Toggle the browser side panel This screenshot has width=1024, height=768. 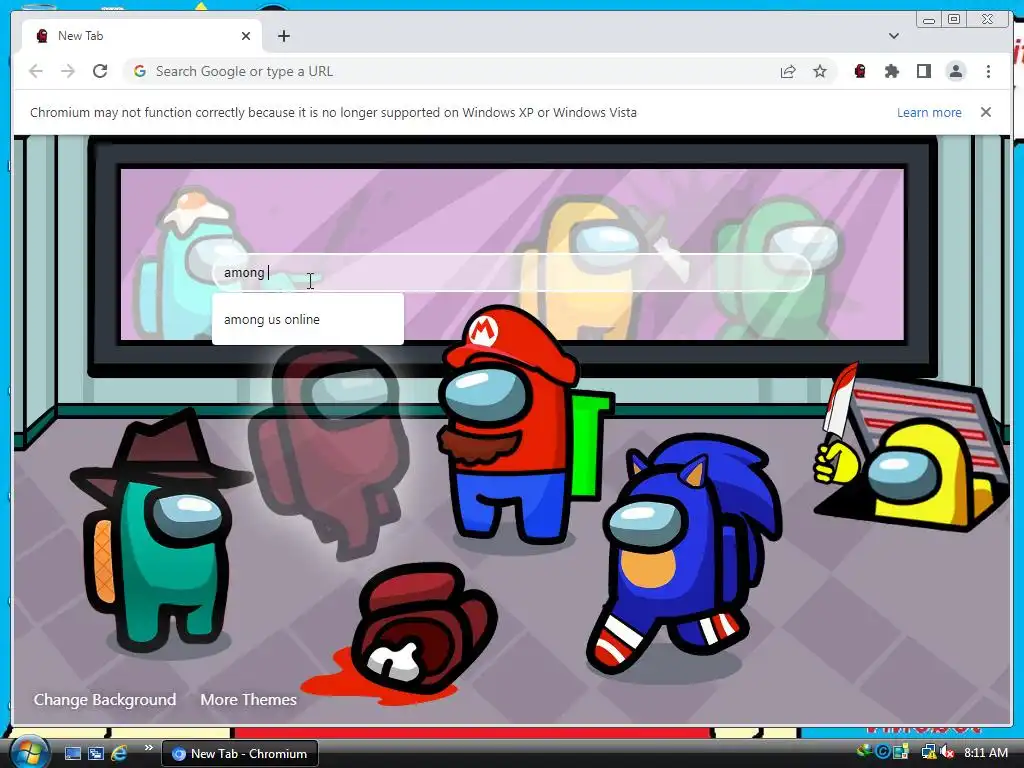pos(923,71)
